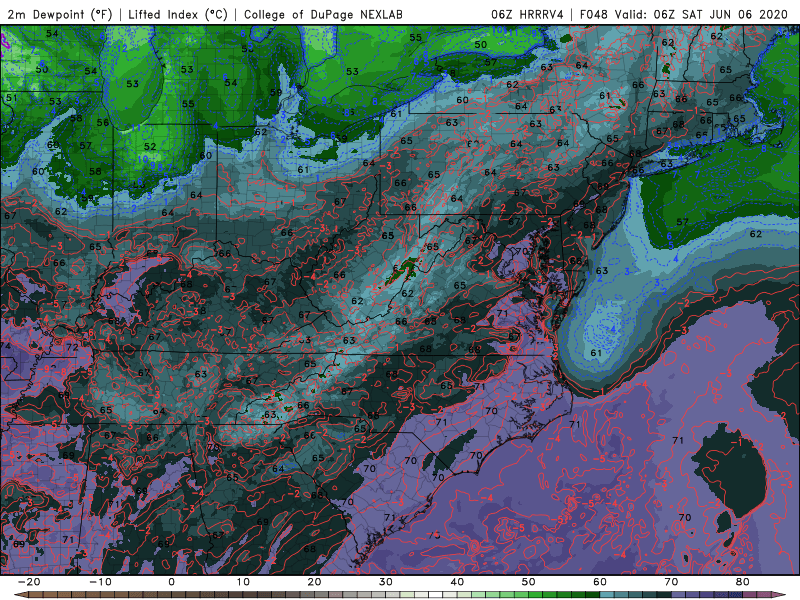
Task: Click the blue "12" lifted index contour label
Action: pos(122,49)
